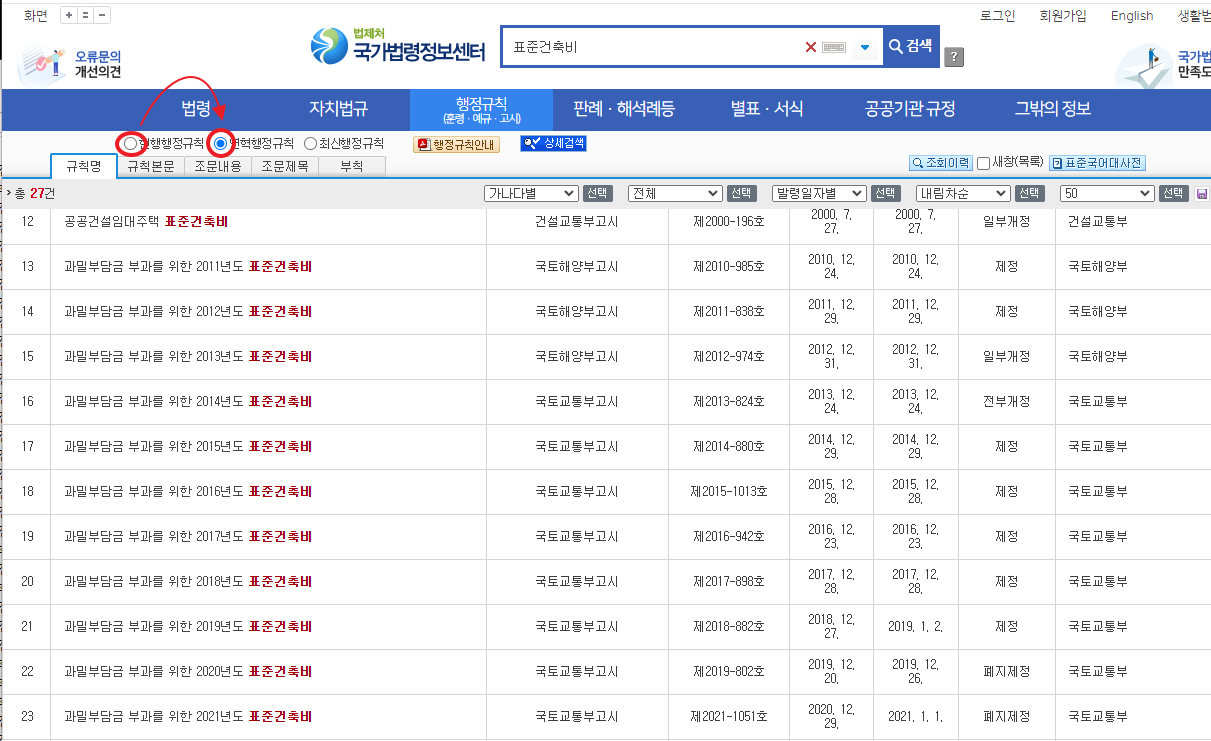1211x741 pixels.
Task: Switch to the 조문내용 tab
Action: click(218, 167)
